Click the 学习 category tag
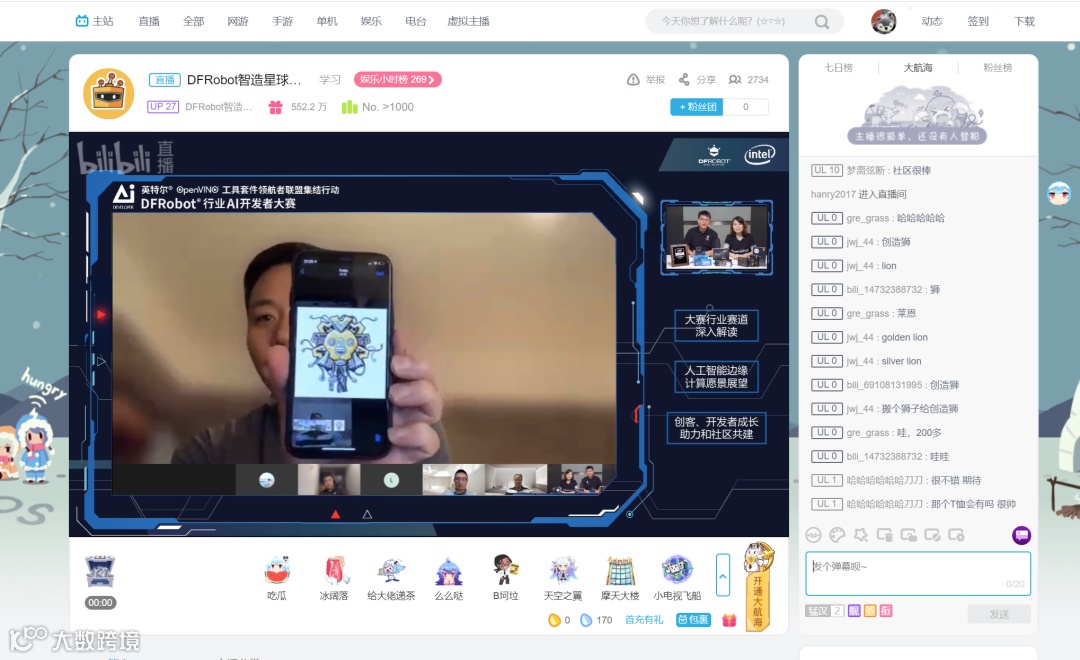 pyautogui.click(x=330, y=79)
